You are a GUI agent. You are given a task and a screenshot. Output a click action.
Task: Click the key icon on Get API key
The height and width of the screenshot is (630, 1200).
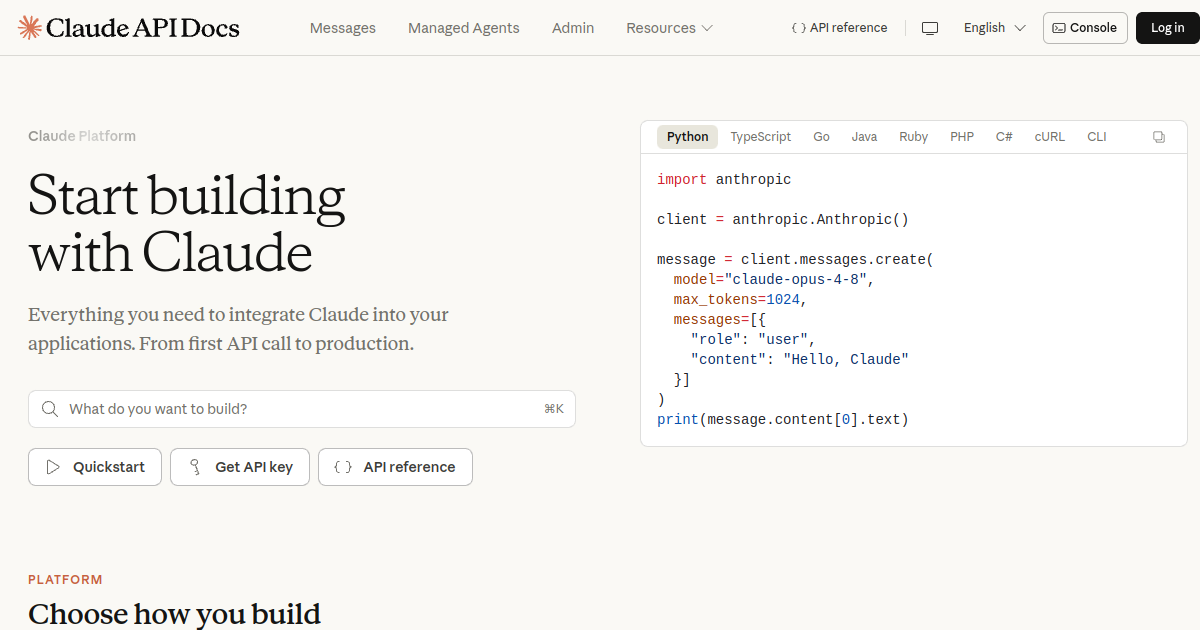point(195,467)
